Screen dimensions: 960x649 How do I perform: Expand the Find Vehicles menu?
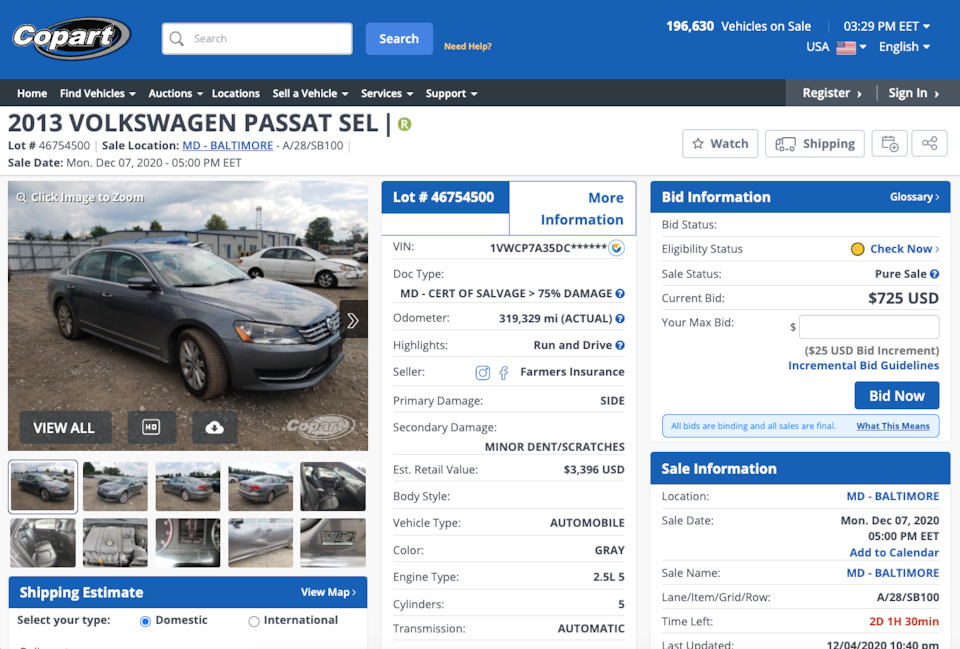(97, 94)
